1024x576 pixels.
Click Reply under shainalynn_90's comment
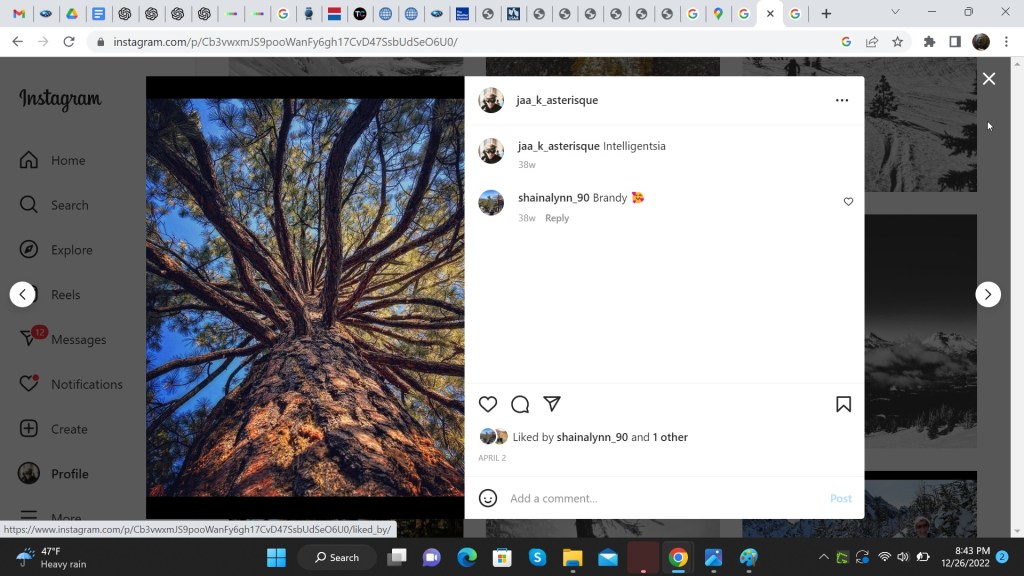(557, 218)
